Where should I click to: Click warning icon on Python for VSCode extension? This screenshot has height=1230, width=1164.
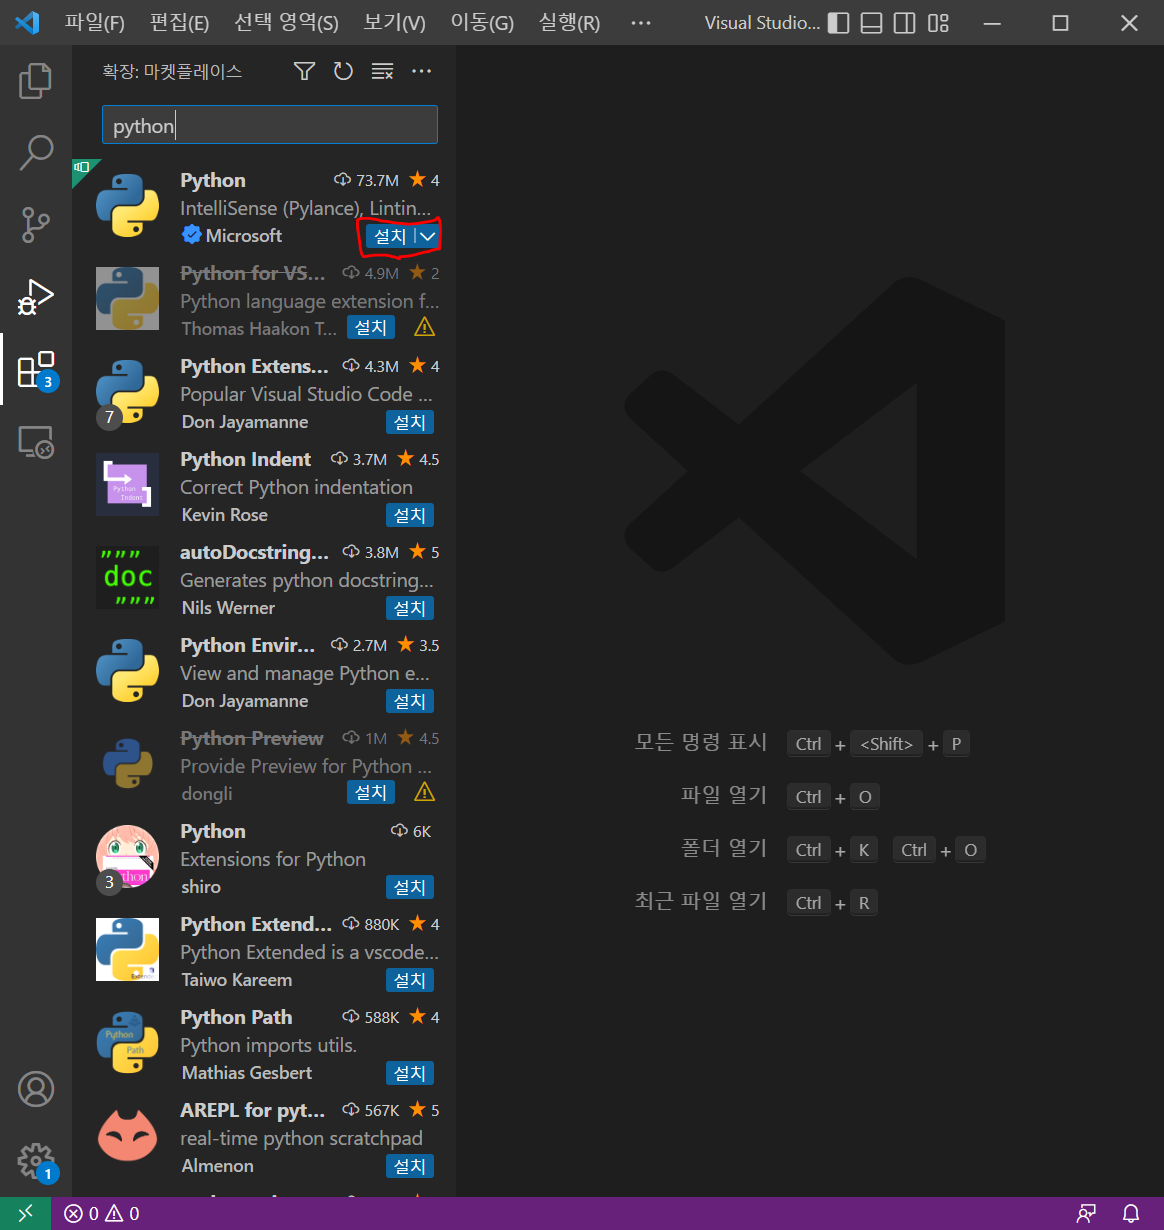click(424, 327)
